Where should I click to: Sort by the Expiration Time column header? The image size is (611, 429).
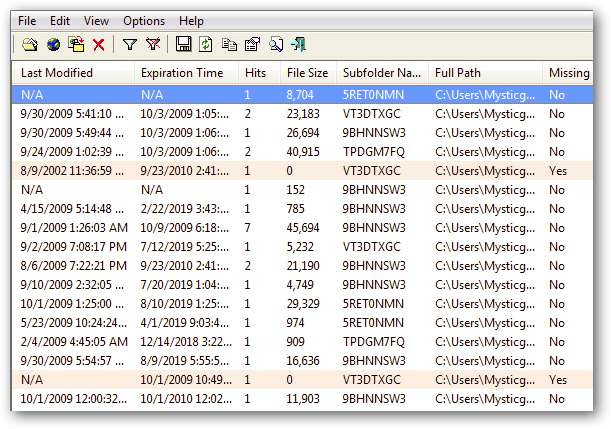tap(182, 73)
